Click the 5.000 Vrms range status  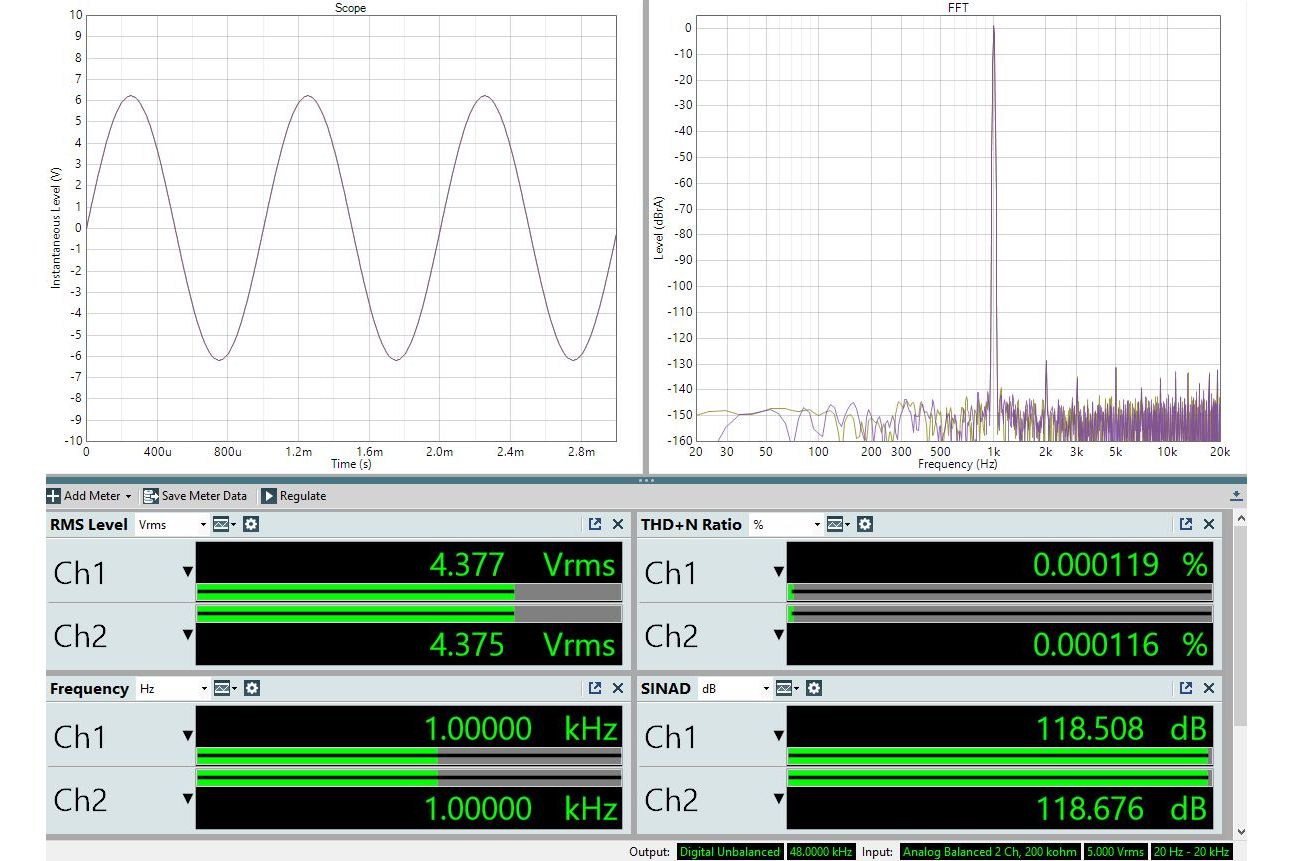tap(1116, 852)
